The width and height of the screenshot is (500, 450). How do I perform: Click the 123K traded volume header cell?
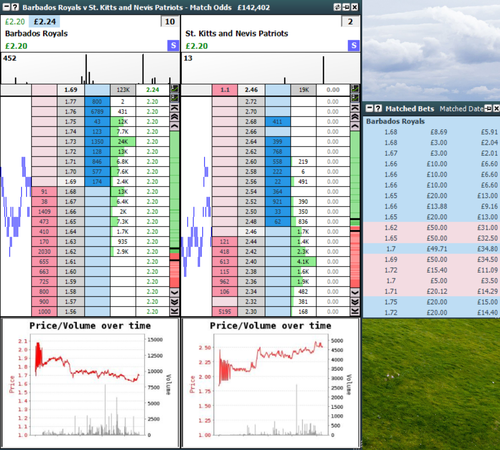pos(123,90)
